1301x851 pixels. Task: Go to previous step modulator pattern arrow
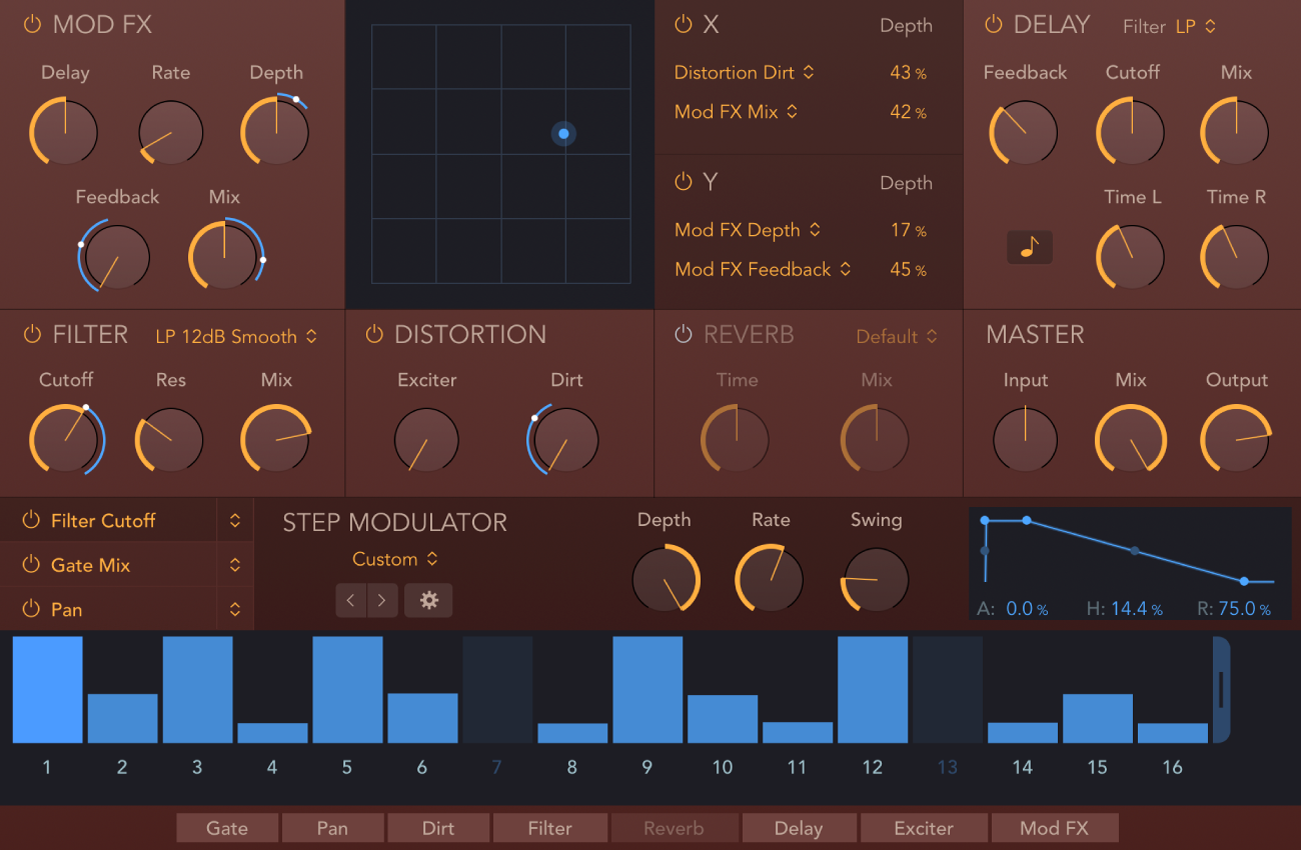tap(351, 600)
